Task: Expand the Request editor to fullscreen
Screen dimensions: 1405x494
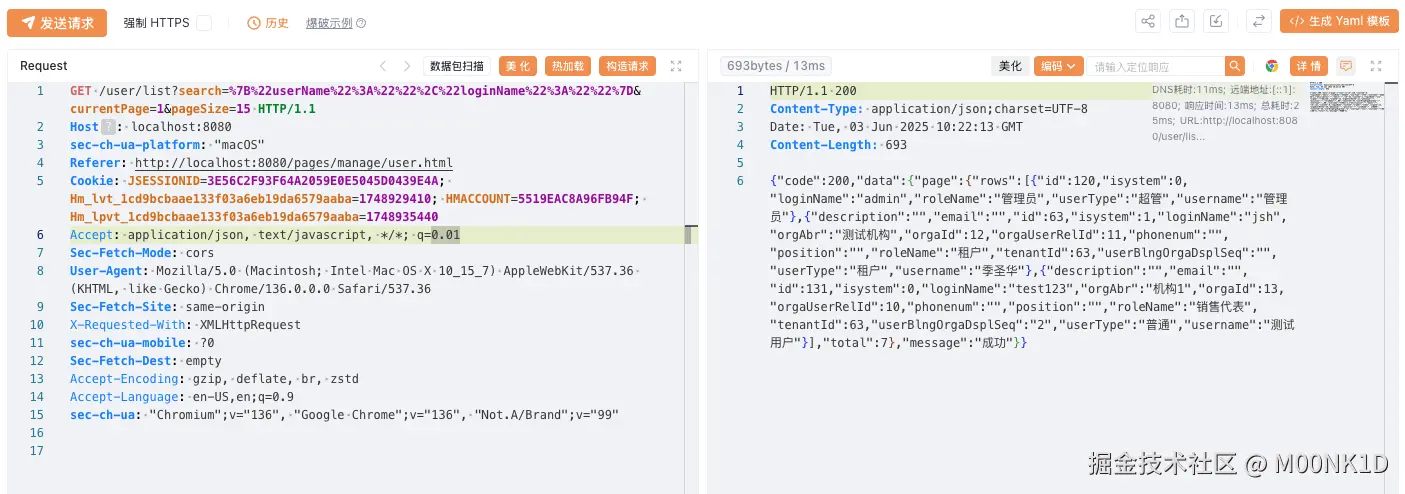Action: (676, 66)
